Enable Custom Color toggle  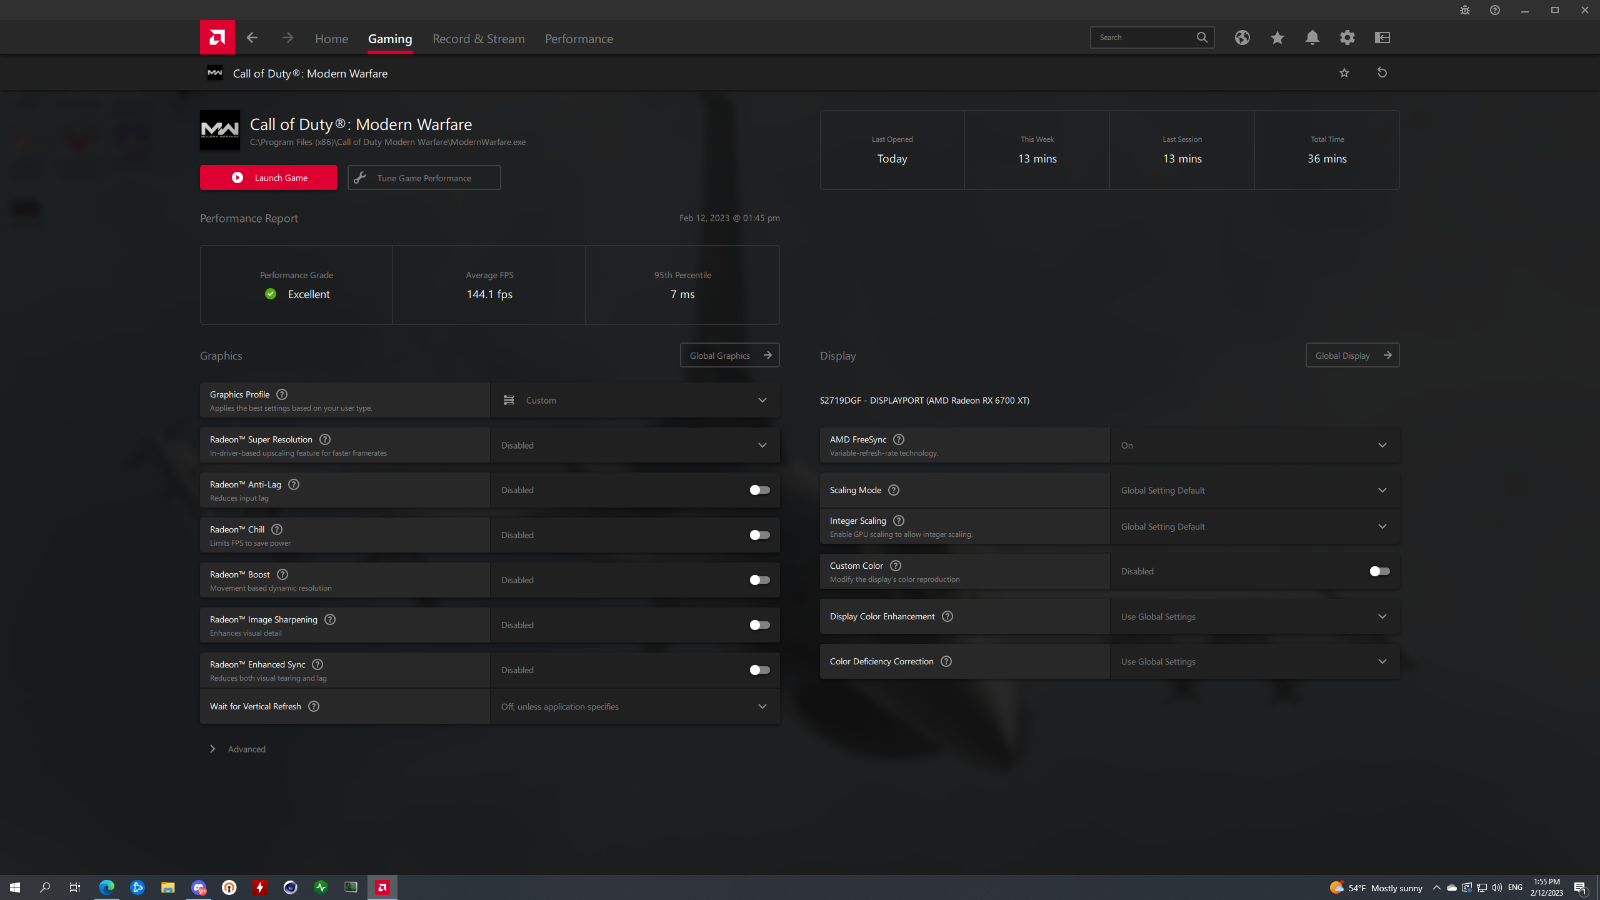click(x=1380, y=571)
